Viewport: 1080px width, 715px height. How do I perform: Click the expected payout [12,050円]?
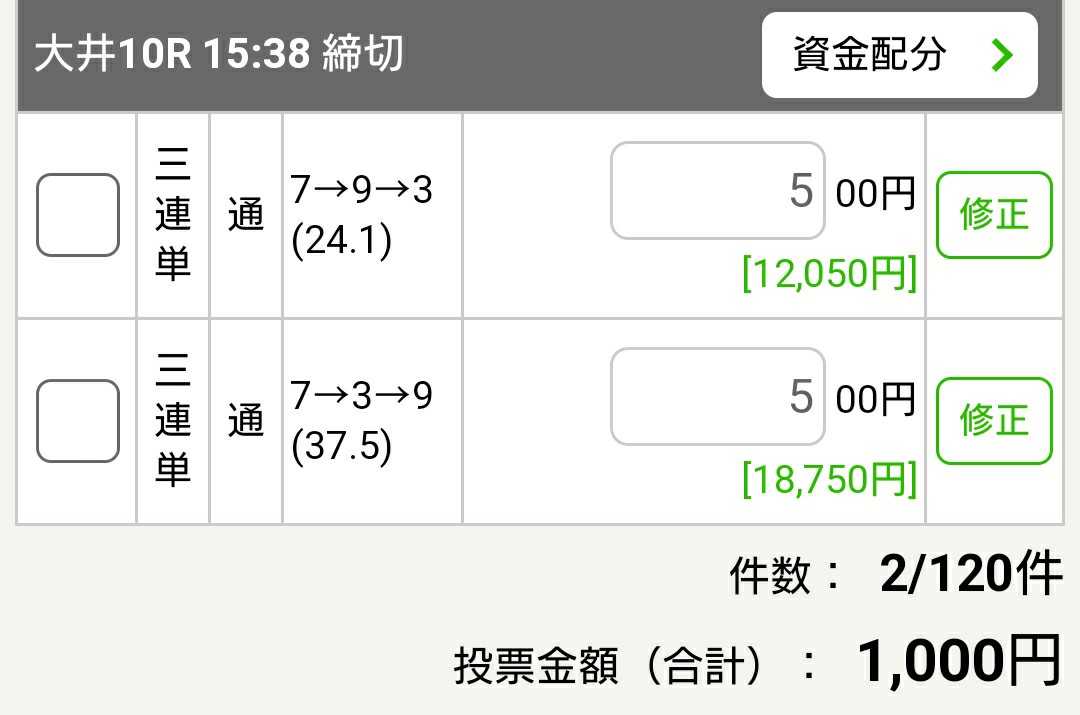[829, 273]
